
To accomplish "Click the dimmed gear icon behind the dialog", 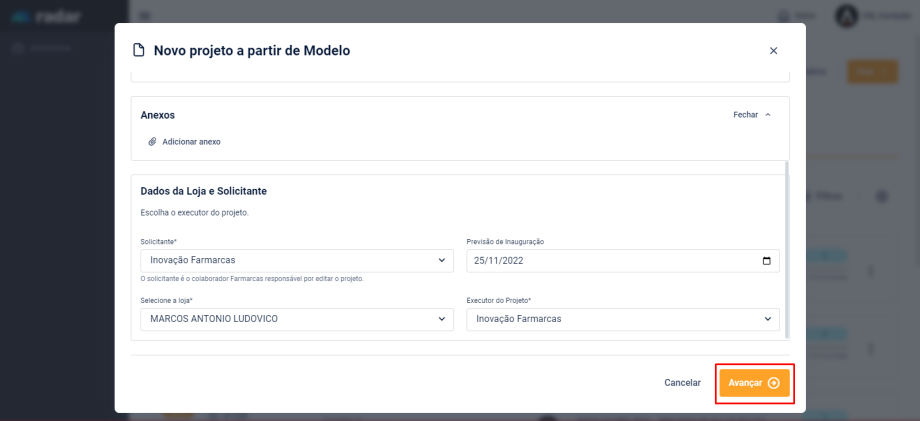I will [x=882, y=198].
